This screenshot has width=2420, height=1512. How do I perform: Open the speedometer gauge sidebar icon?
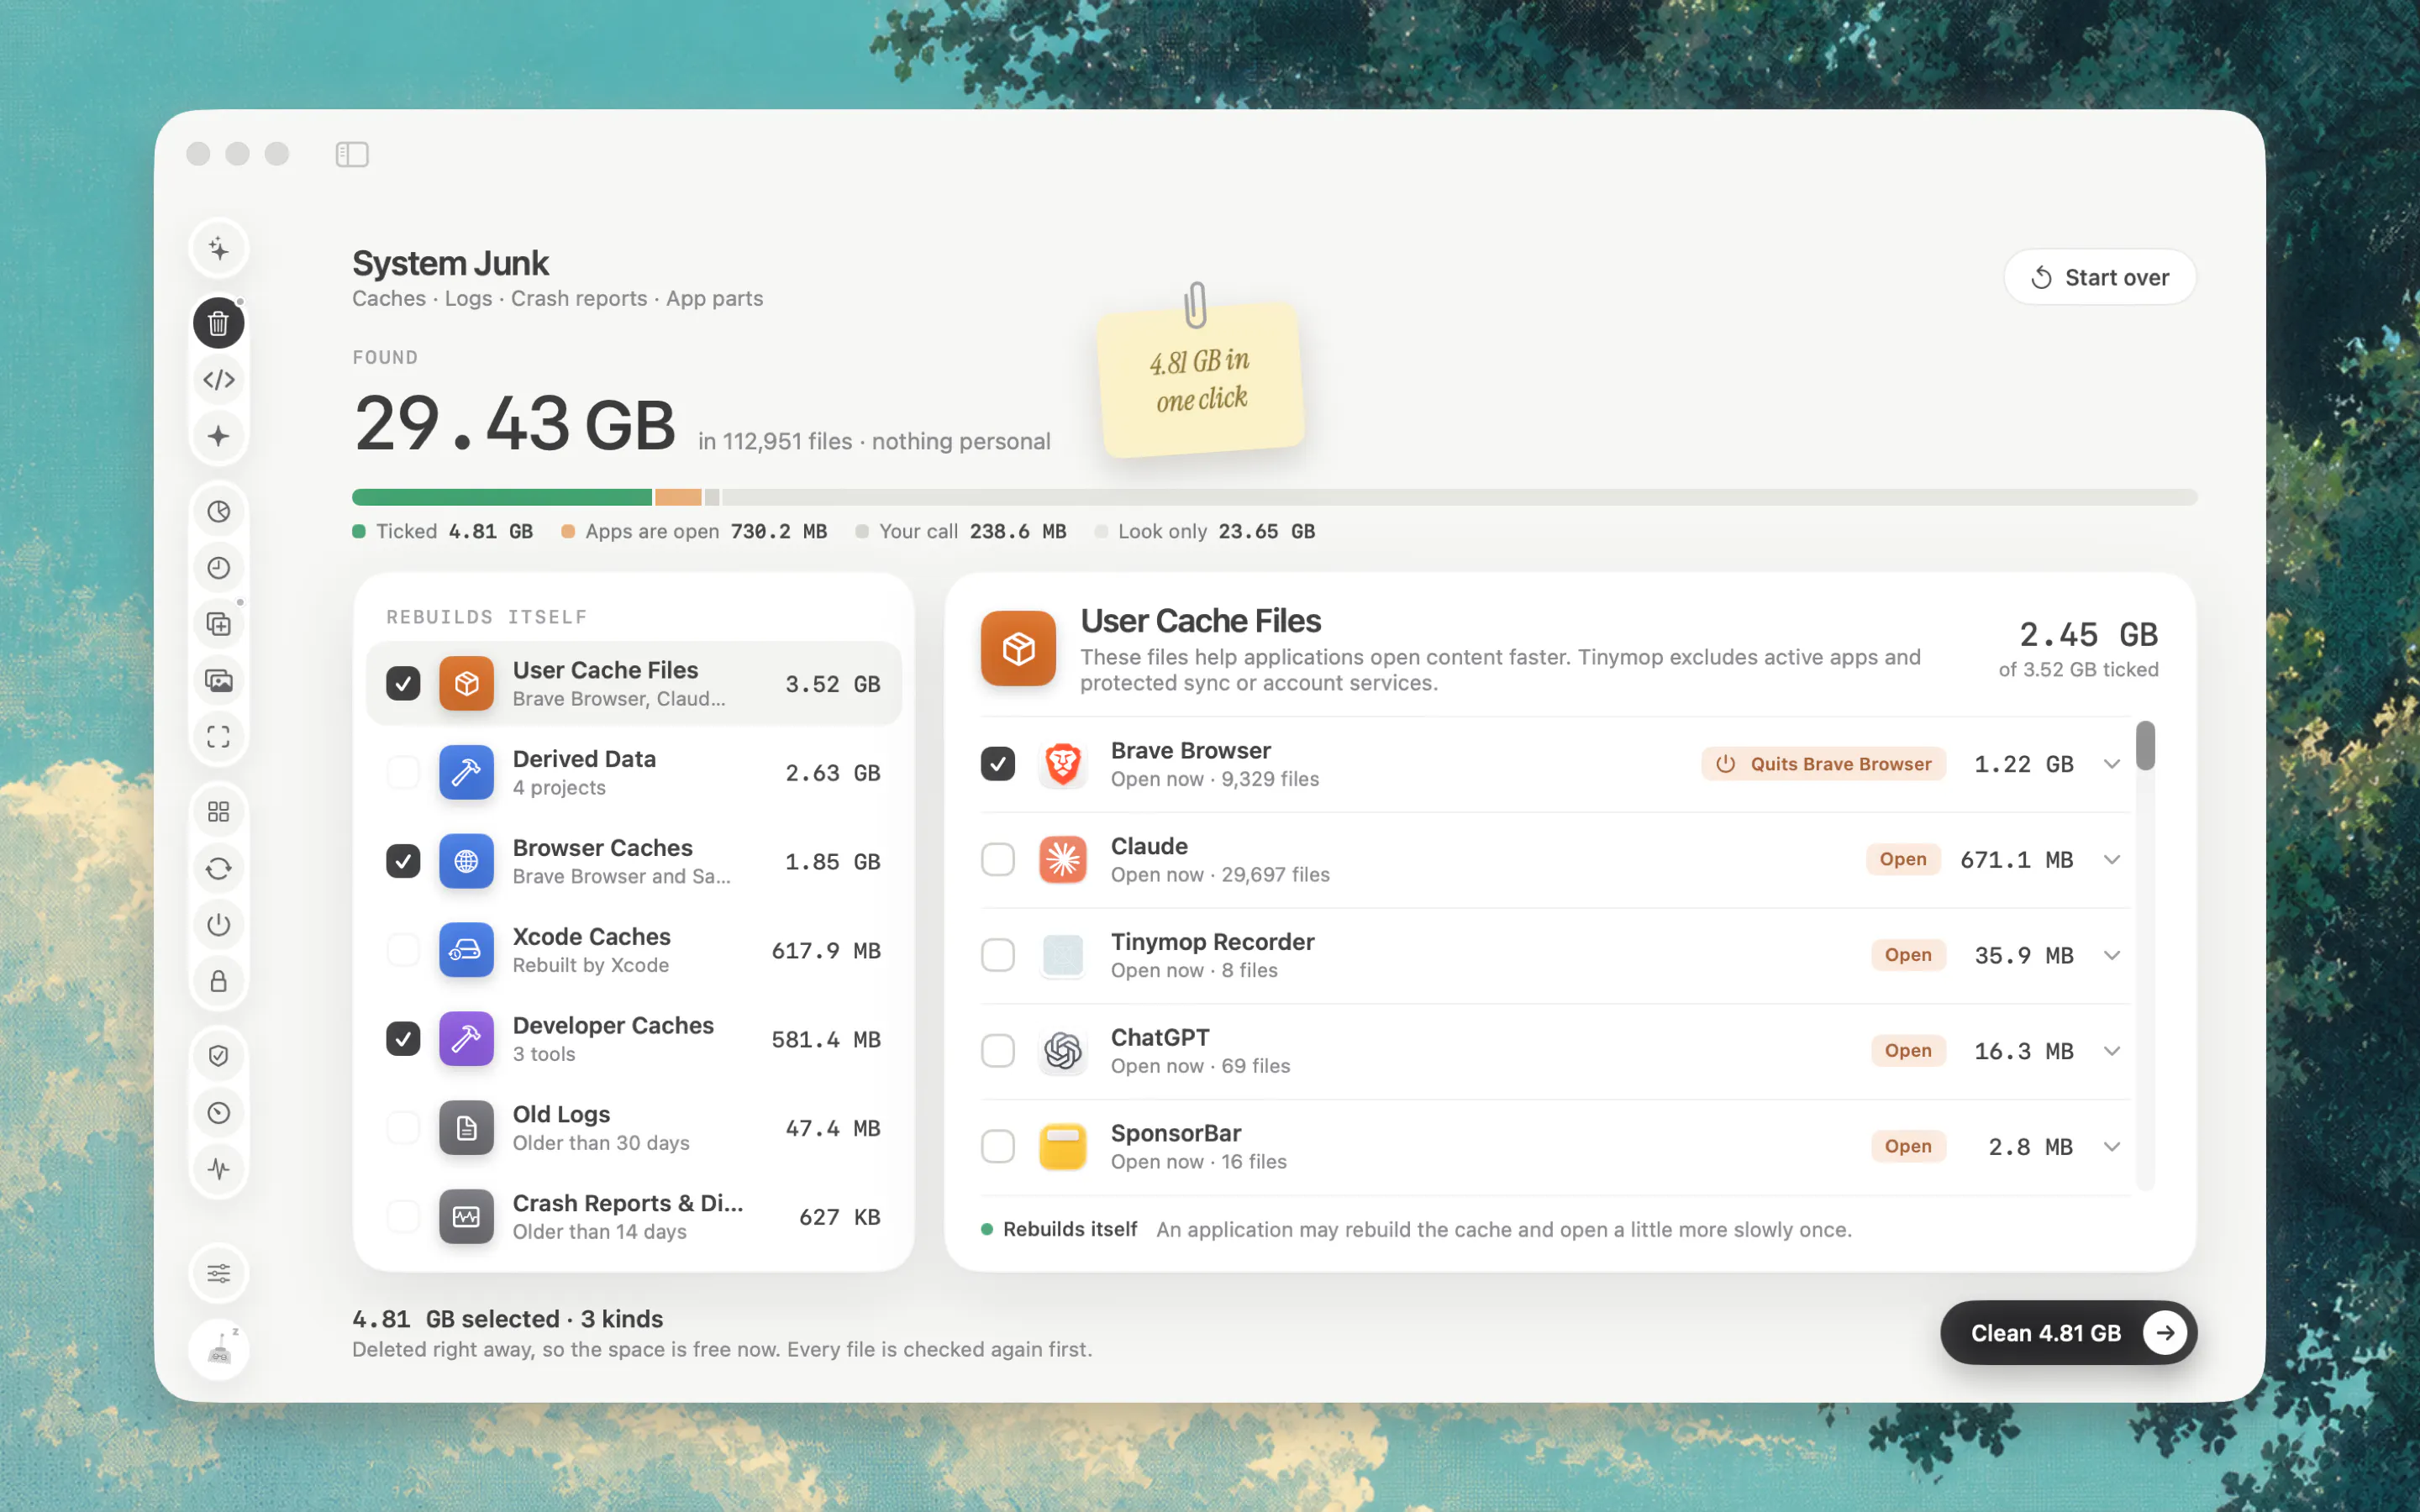tap(218, 1113)
